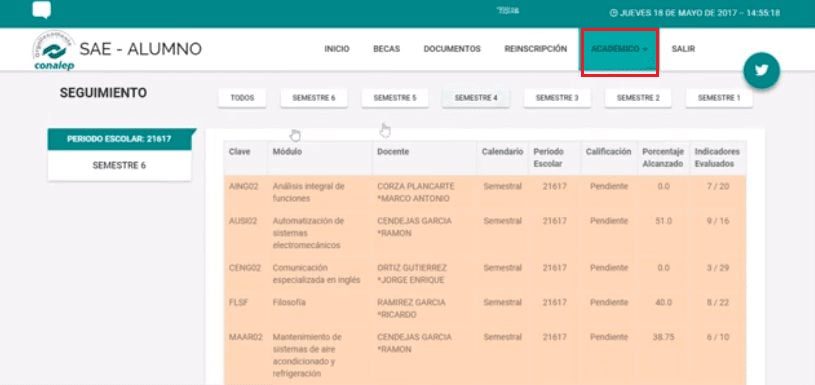815x385 pixels.
Task: Click percentage value 40.0
Action: point(663,302)
